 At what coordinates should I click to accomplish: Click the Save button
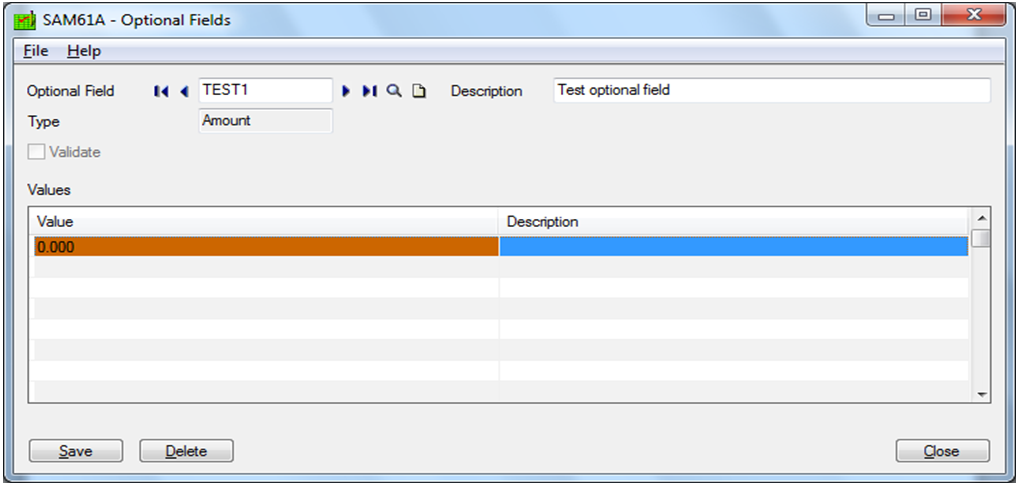pyautogui.click(x=76, y=451)
